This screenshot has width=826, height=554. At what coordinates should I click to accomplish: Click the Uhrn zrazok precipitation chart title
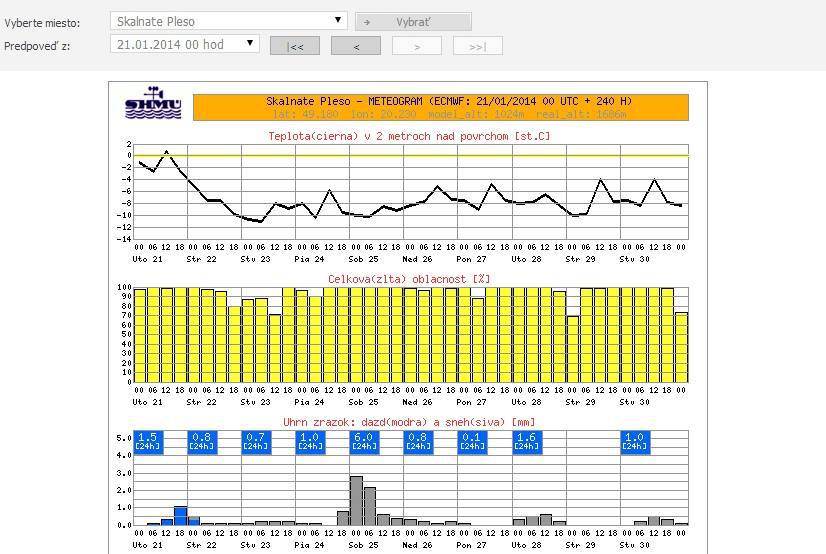[409, 423]
